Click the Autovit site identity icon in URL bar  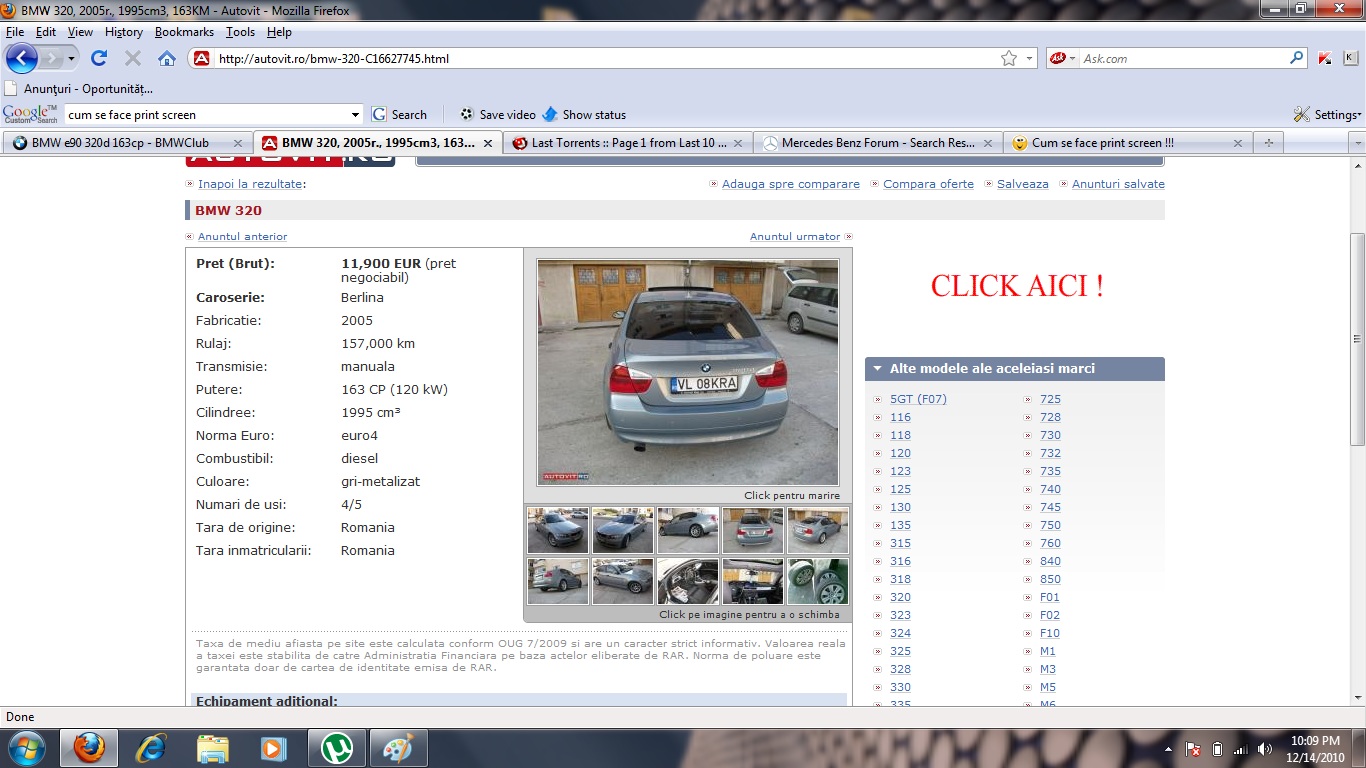pyautogui.click(x=201, y=58)
